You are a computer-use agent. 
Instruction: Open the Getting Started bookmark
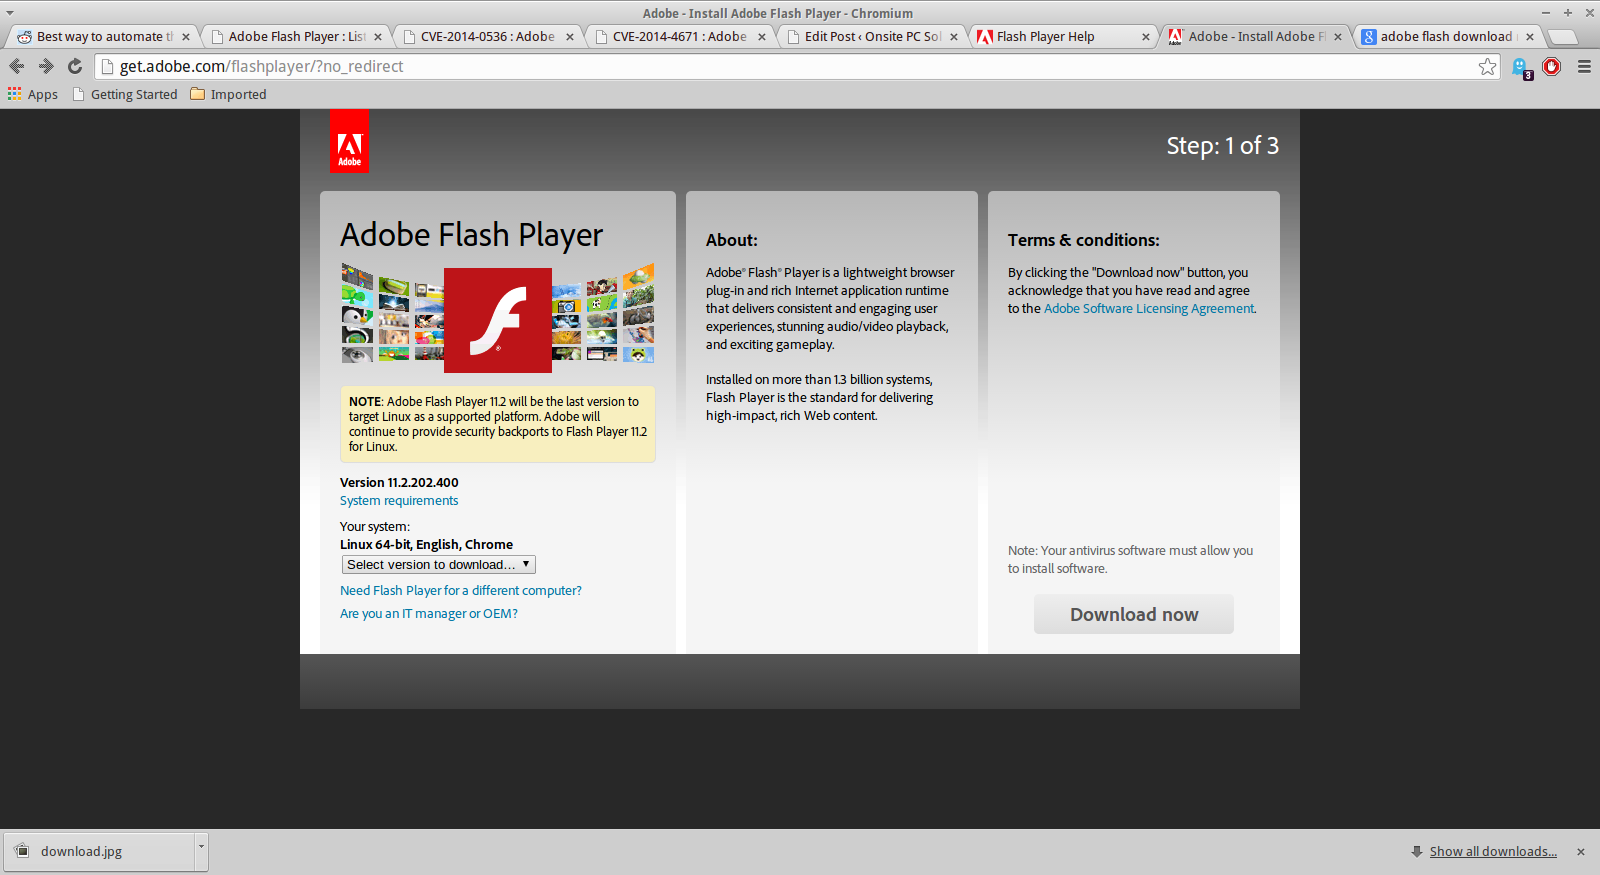pyautogui.click(x=125, y=94)
